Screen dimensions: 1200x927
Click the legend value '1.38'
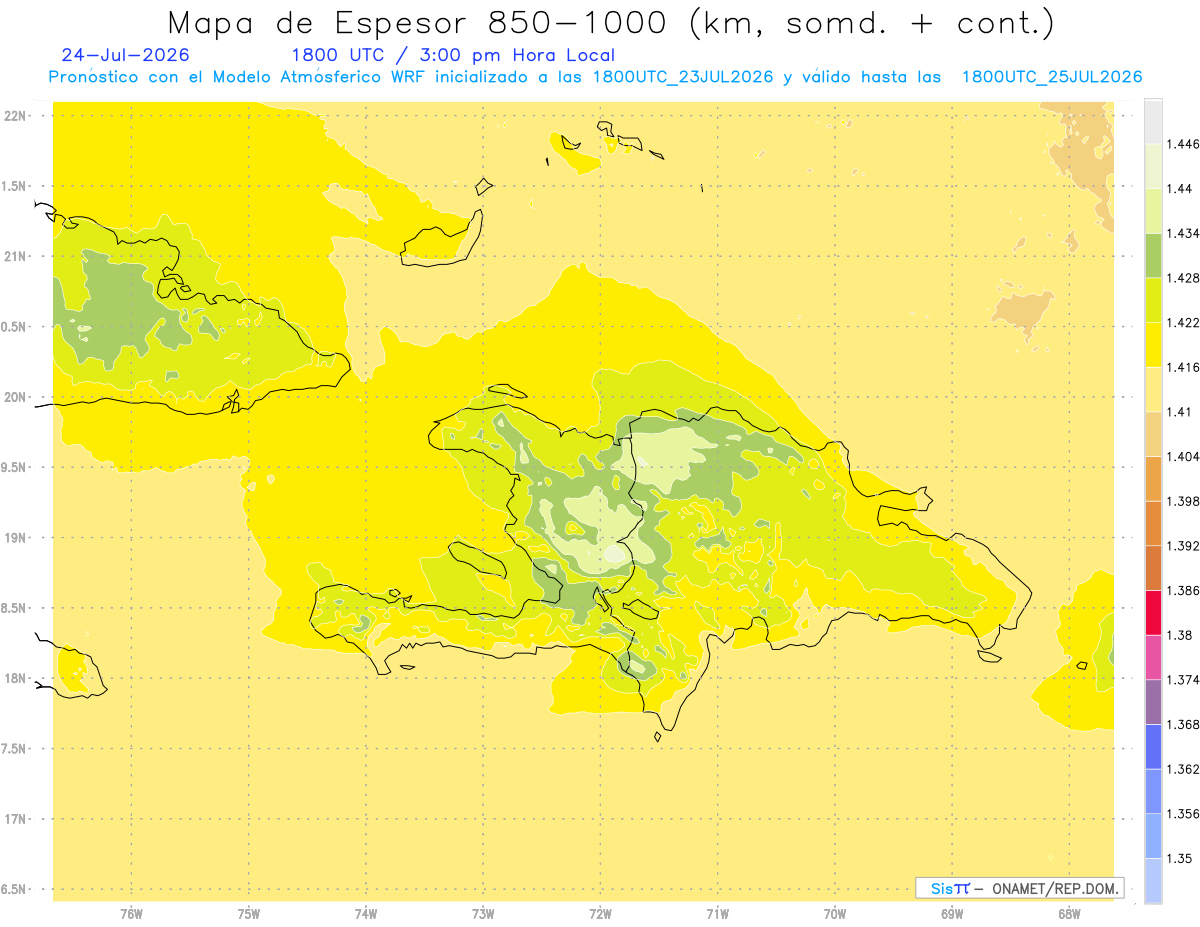point(1179,635)
